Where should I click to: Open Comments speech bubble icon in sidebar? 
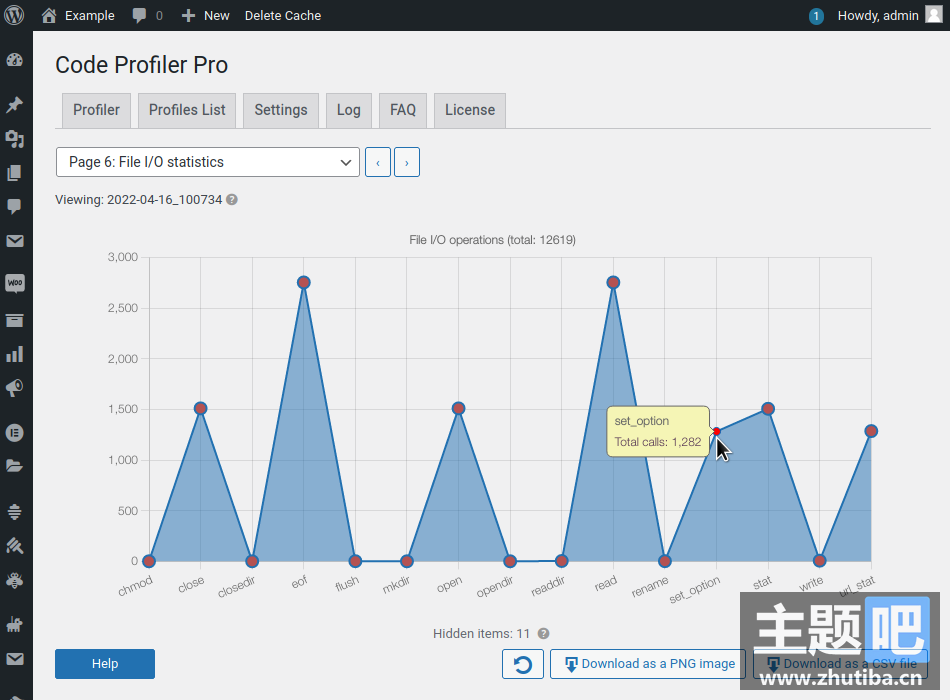click(x=15, y=207)
